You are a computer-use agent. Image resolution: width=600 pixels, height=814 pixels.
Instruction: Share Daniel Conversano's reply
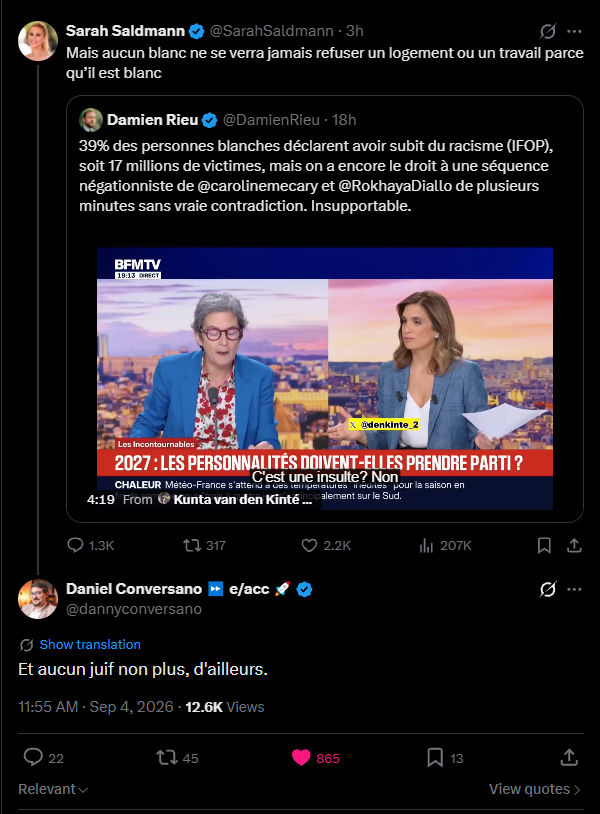569,757
